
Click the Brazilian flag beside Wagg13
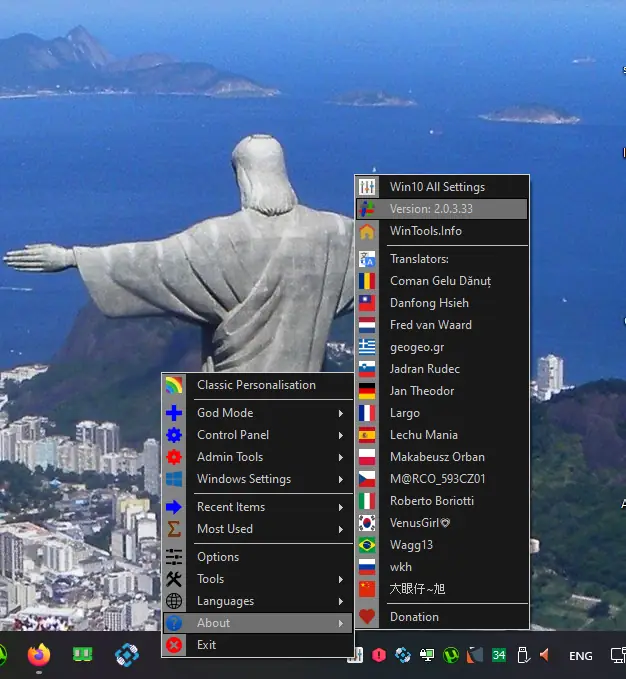[x=367, y=545]
